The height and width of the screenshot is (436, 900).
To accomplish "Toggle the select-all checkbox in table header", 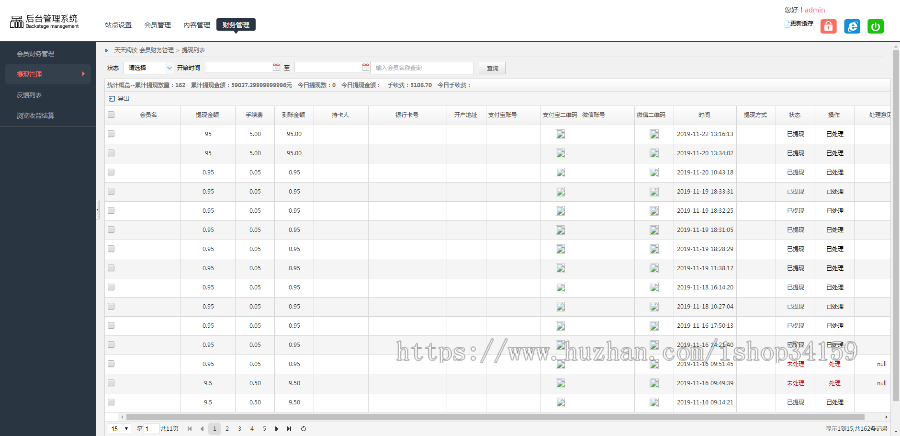I will 111,115.
